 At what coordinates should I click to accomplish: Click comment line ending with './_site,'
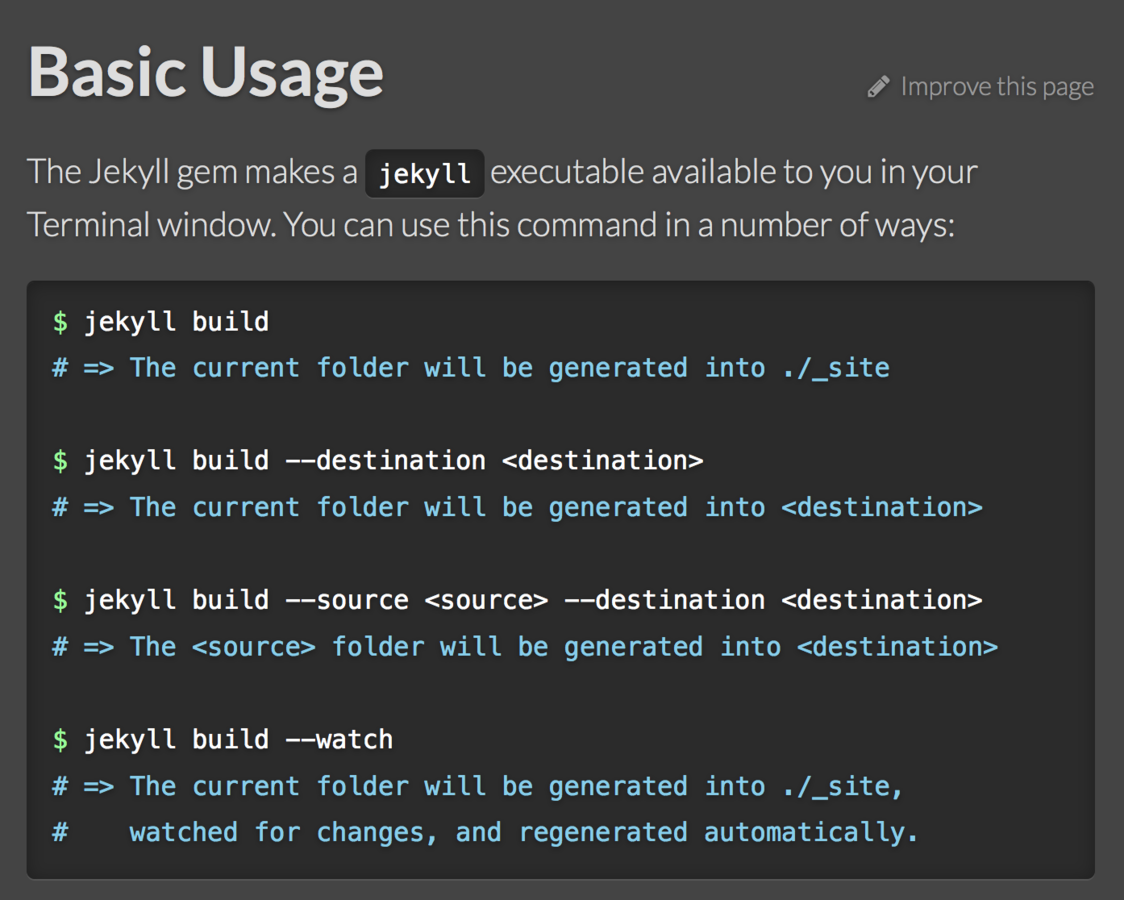click(x=477, y=786)
